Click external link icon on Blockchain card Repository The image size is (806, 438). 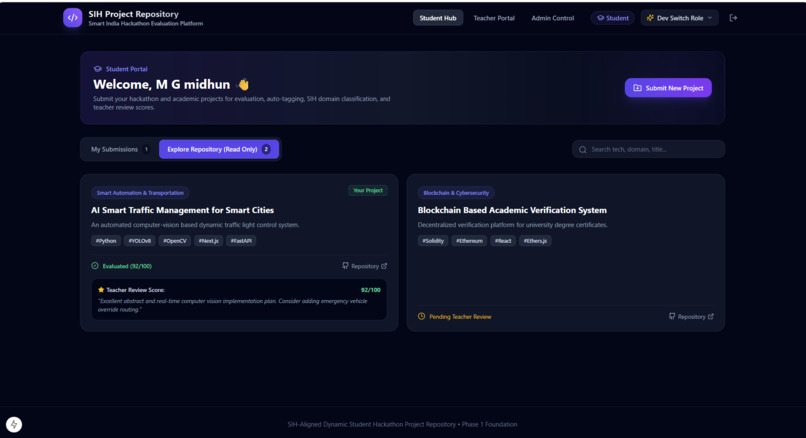click(x=710, y=316)
